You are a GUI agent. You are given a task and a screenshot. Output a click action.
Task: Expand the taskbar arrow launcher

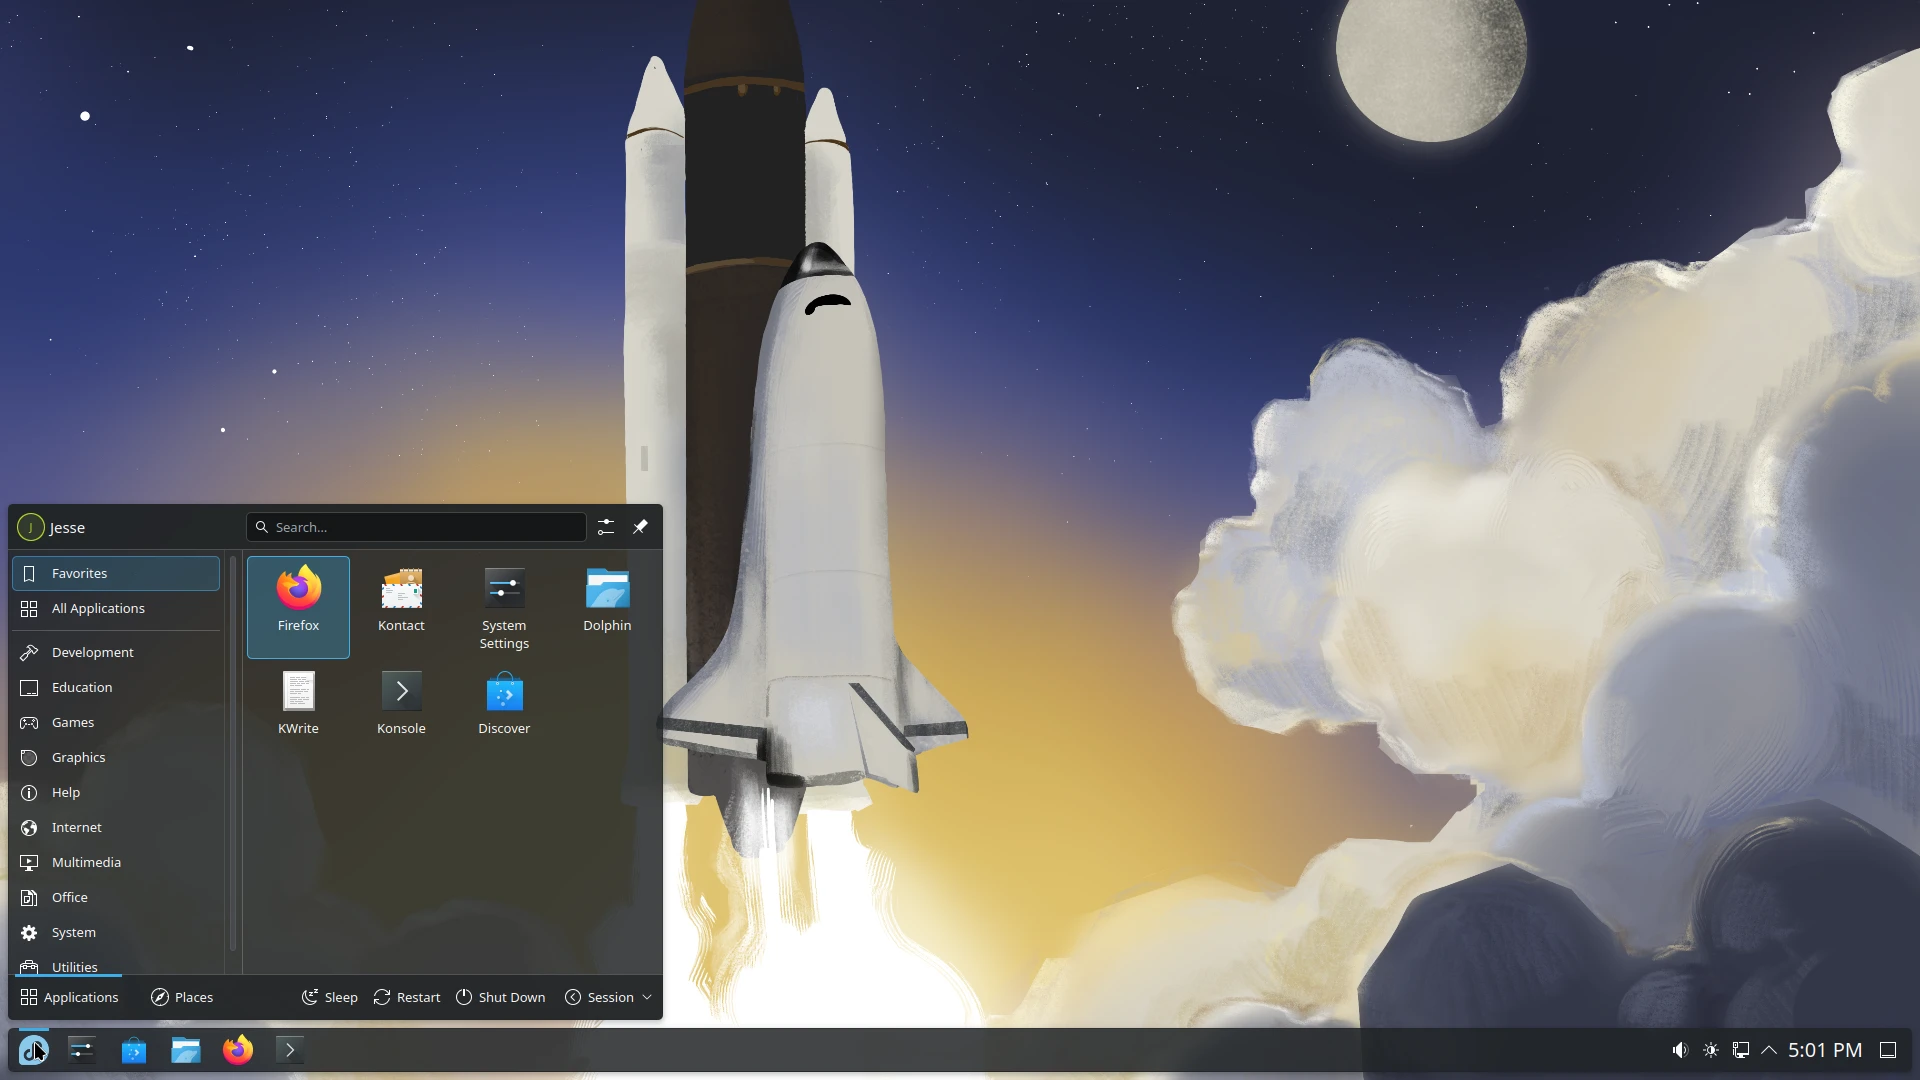point(290,1050)
